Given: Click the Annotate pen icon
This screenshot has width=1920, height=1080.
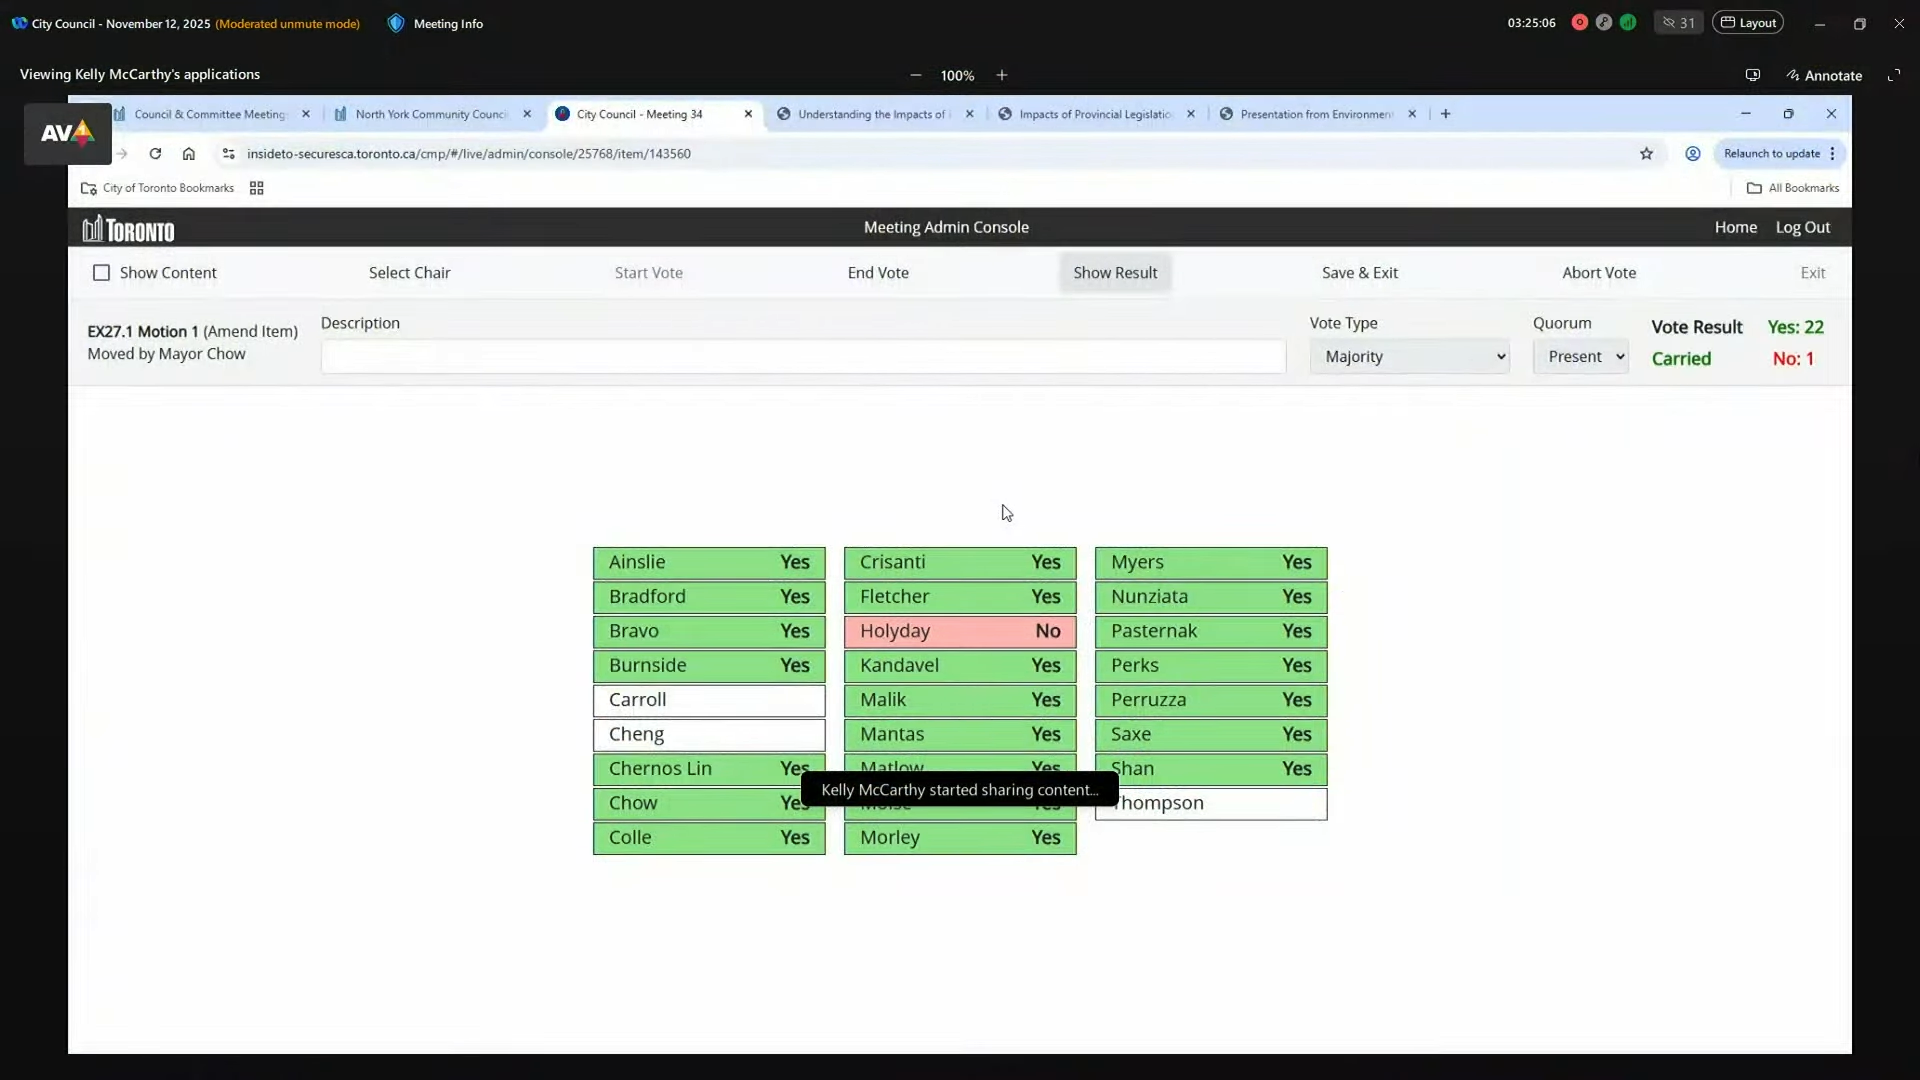Looking at the screenshot, I should pyautogui.click(x=1793, y=75).
